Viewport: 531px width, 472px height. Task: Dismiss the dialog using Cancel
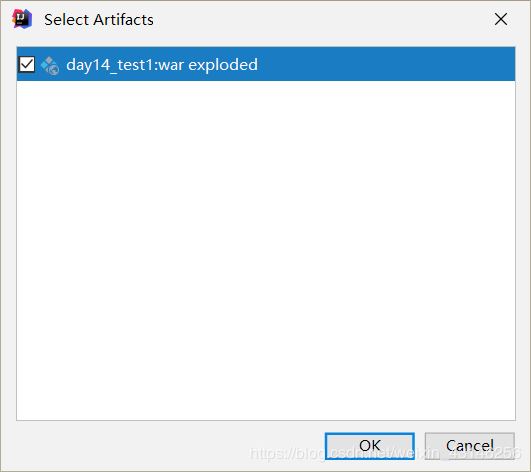pos(470,446)
